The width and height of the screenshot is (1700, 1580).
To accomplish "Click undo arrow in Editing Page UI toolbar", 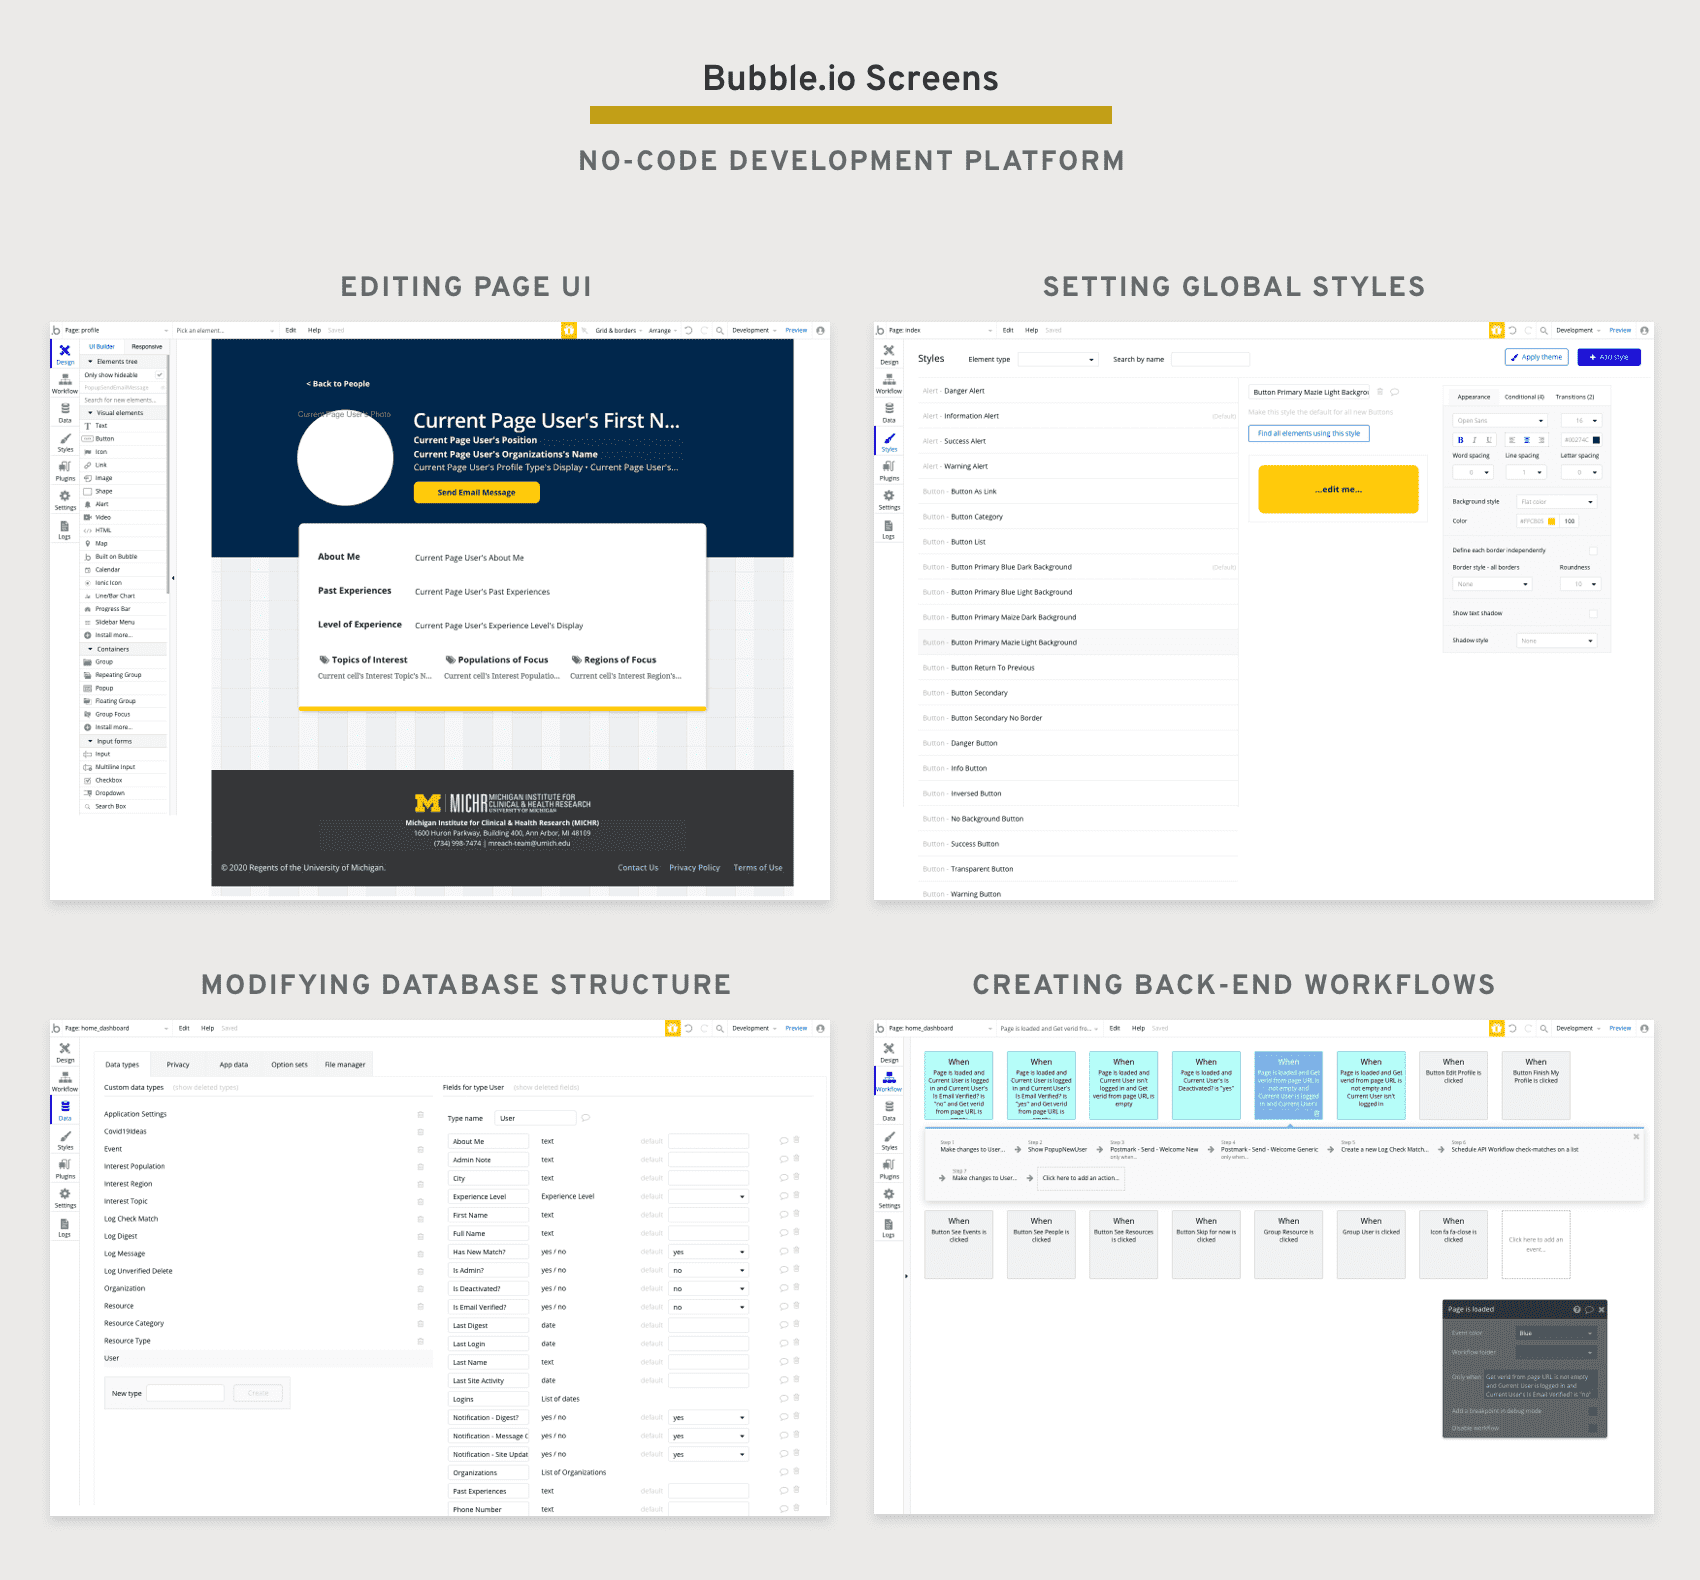I will [689, 330].
